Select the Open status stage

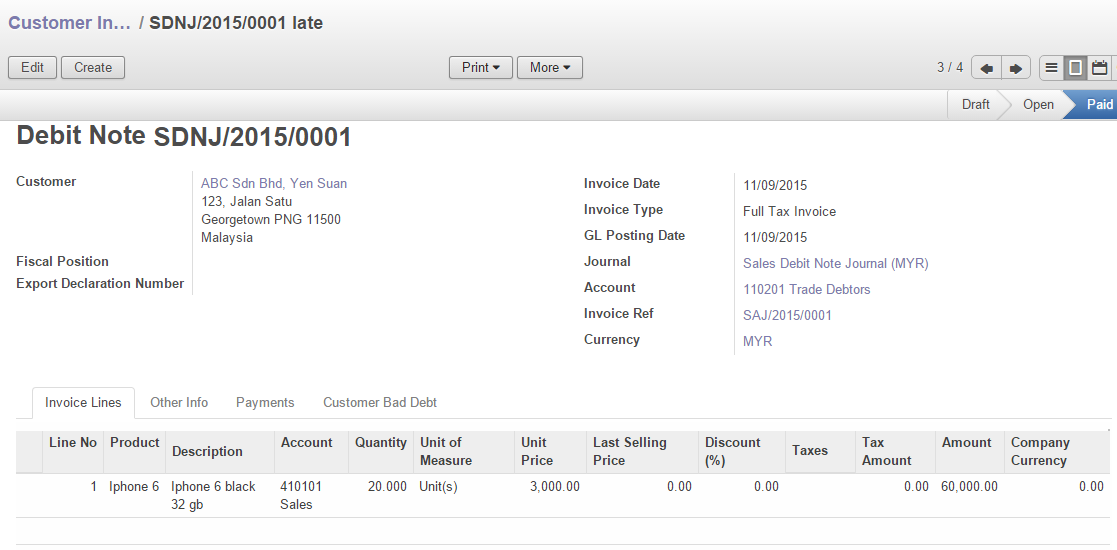pos(1038,105)
